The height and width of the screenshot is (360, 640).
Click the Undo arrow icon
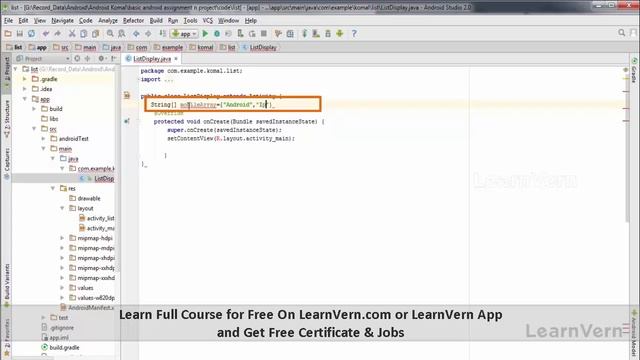click(x=45, y=34)
